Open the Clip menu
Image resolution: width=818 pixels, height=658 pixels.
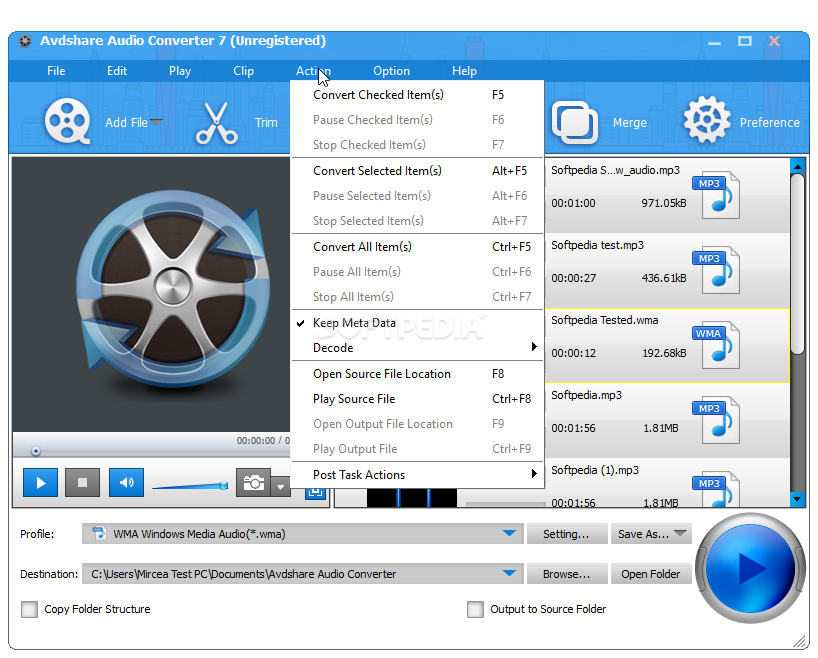(244, 71)
